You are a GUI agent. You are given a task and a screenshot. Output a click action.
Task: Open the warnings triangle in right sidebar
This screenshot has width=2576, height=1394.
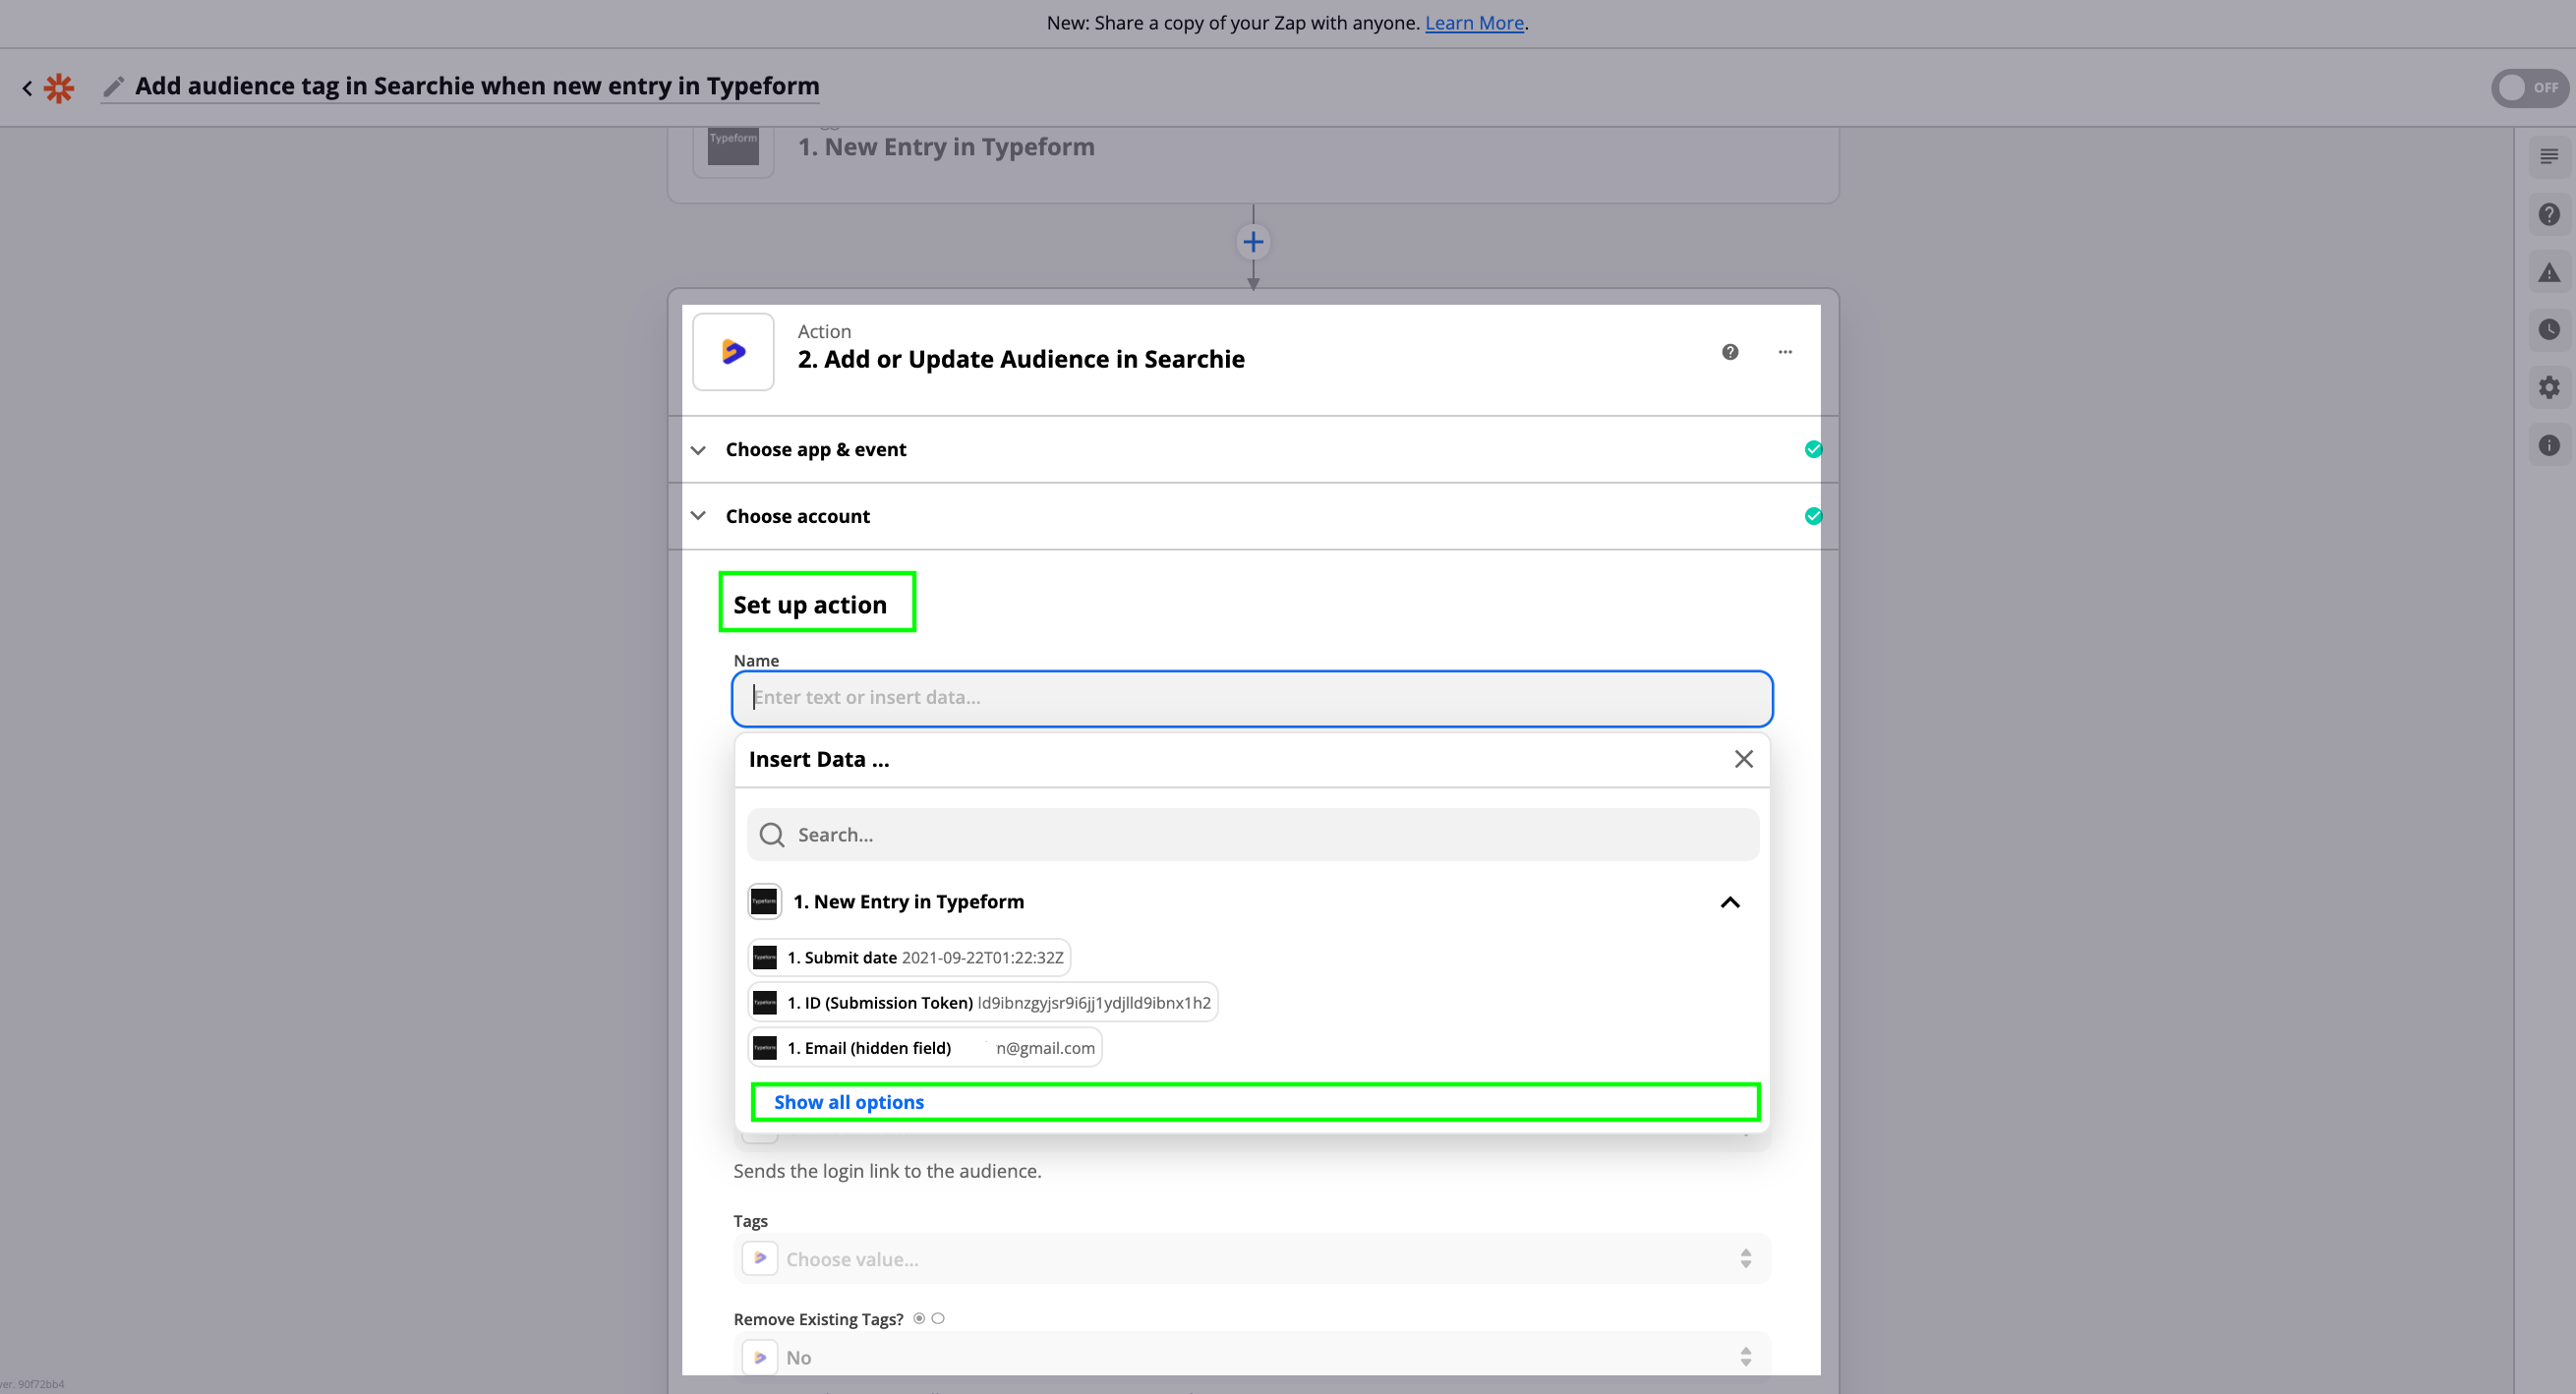2548,272
